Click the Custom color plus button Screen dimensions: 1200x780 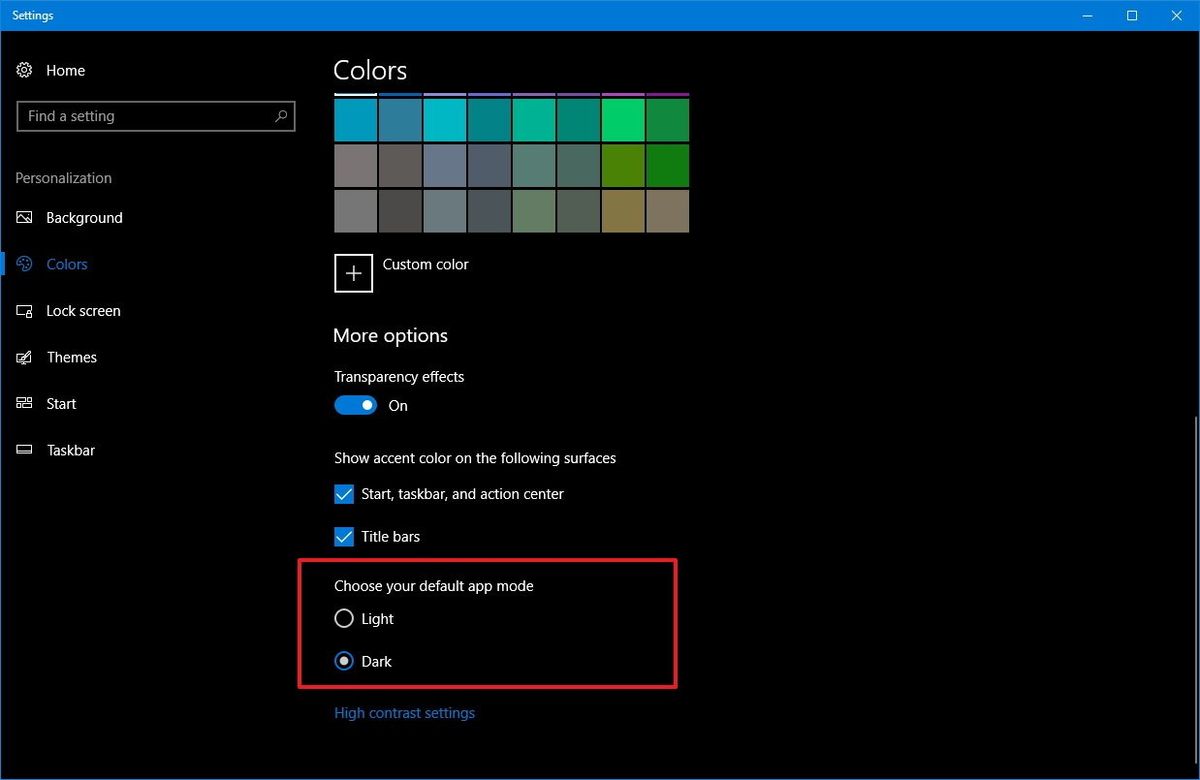353,273
